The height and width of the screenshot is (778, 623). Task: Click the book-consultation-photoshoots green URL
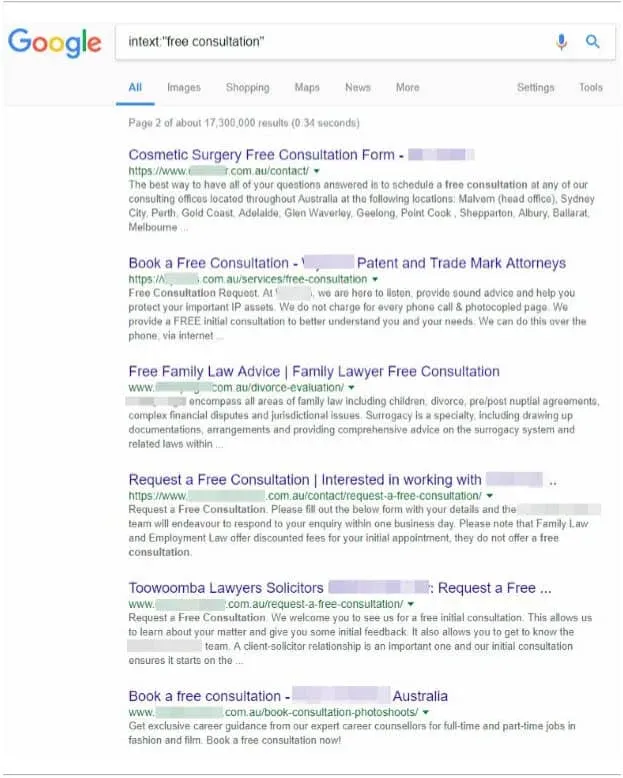click(273, 712)
